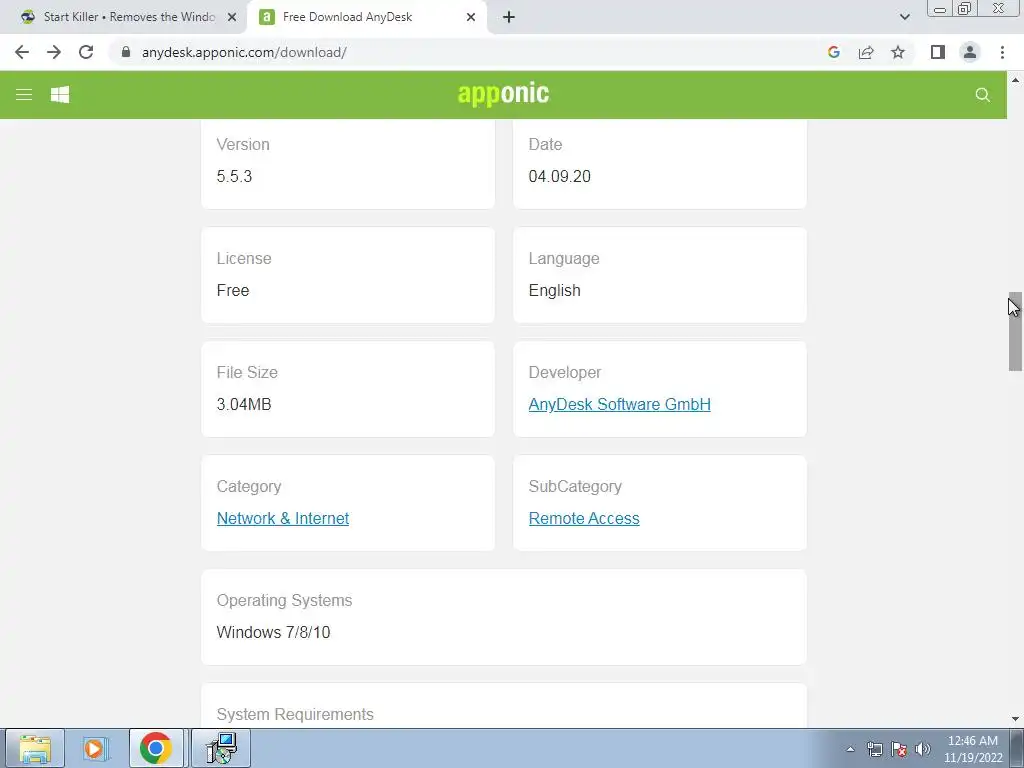The height and width of the screenshot is (768, 1024).
Task: Close the Start Killer tab
Action: tap(231, 17)
